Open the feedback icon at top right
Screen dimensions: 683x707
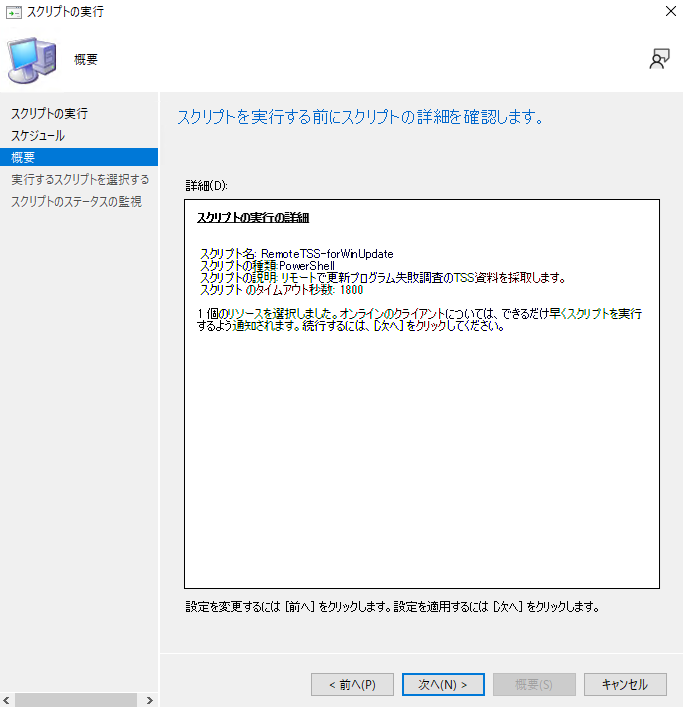point(658,59)
